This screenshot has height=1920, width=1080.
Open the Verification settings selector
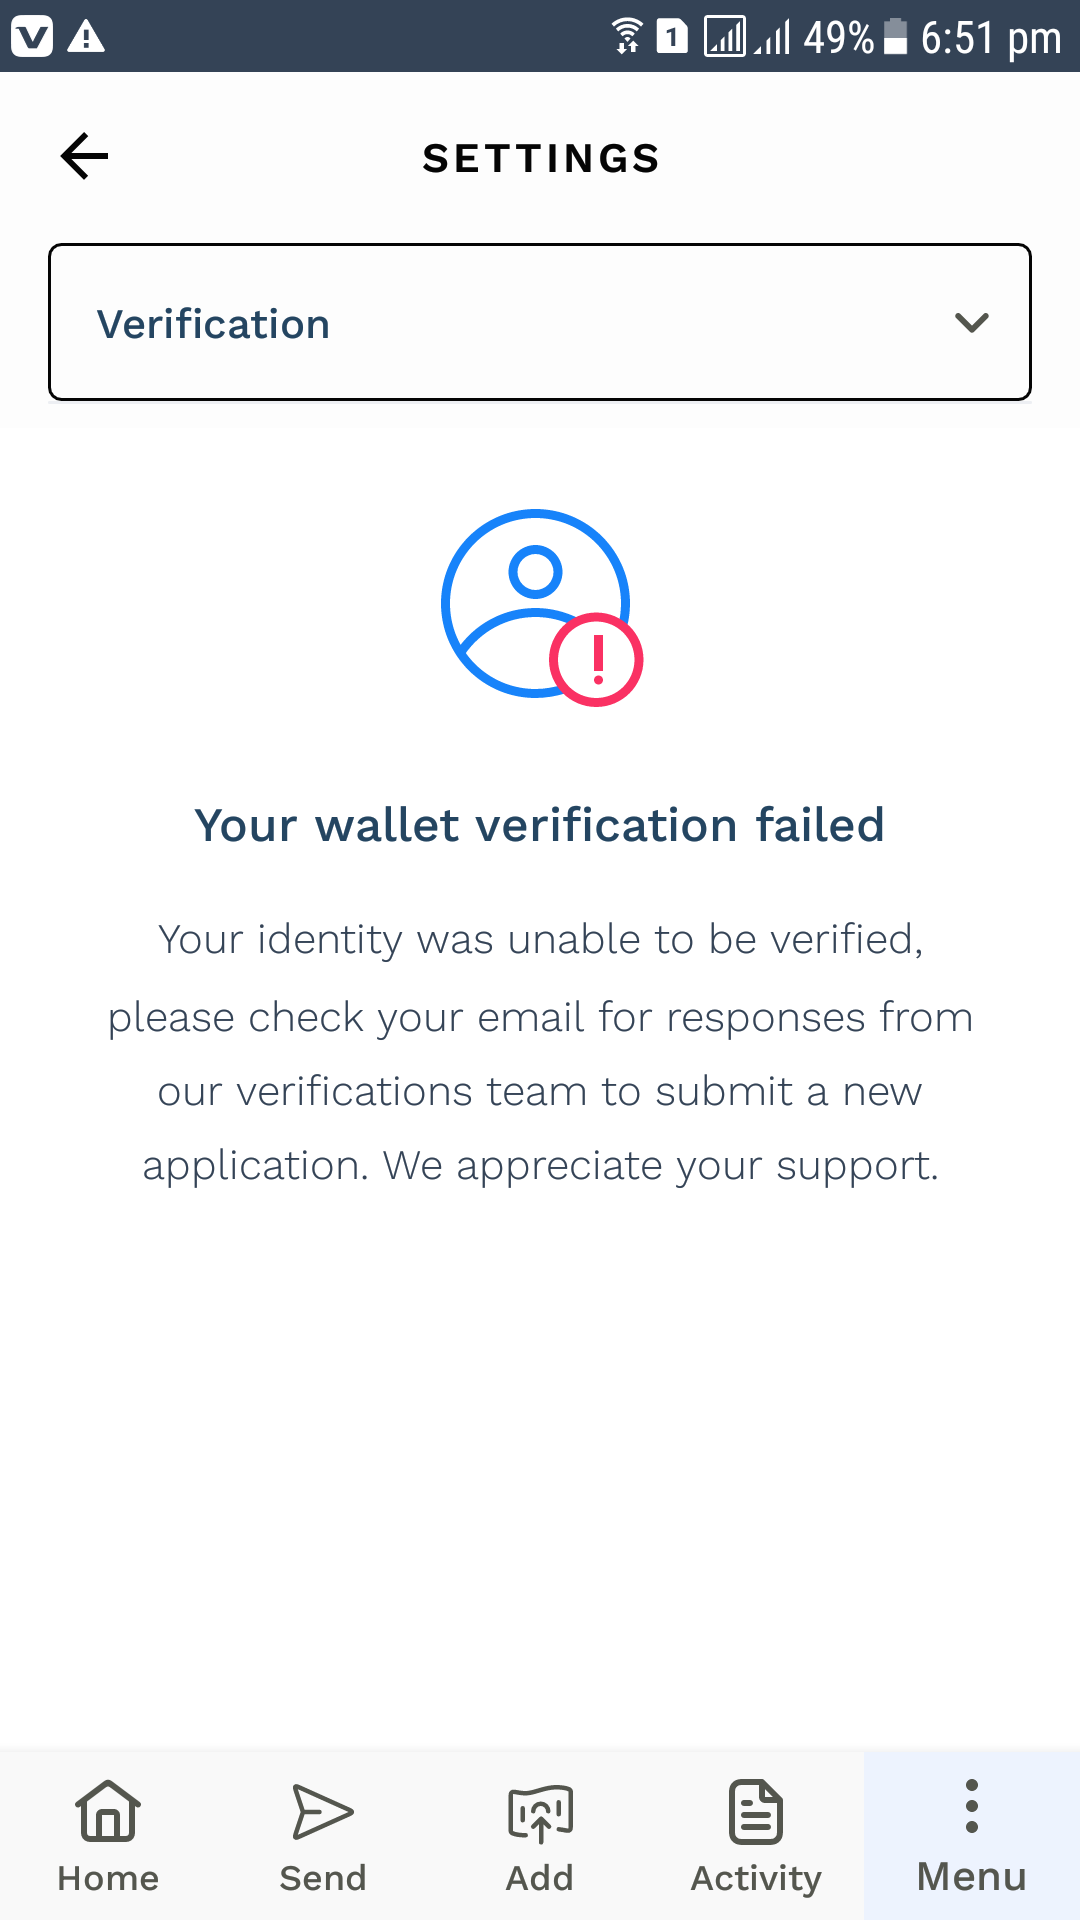pyautogui.click(x=540, y=322)
